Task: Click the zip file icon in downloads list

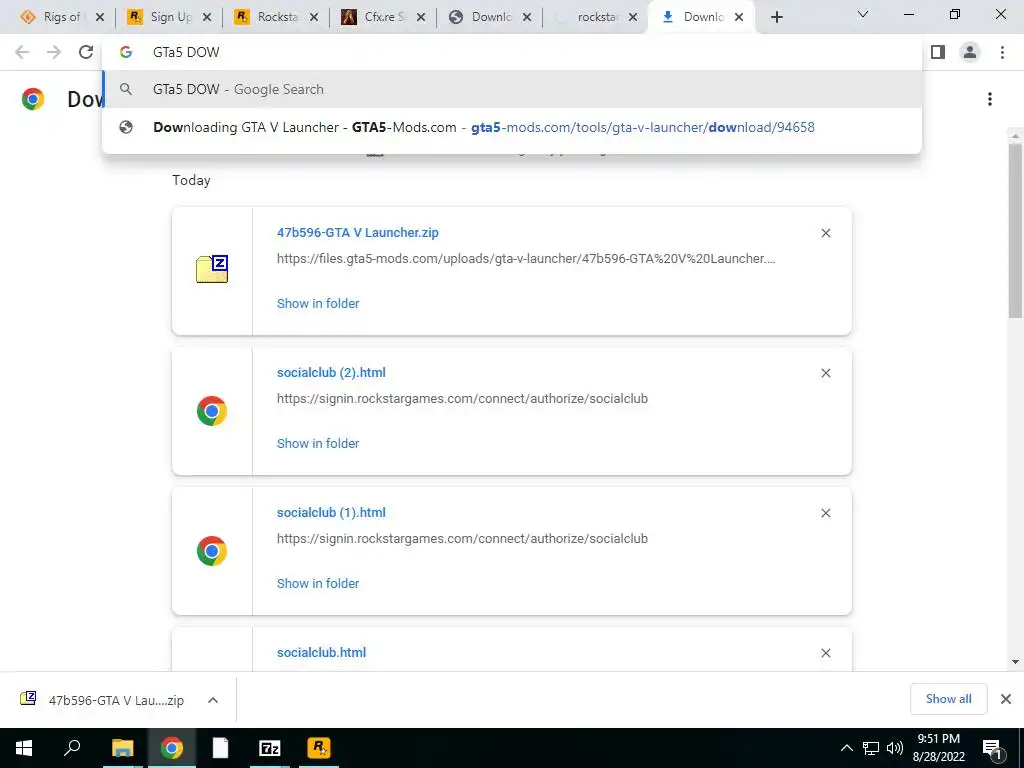Action: point(212,269)
